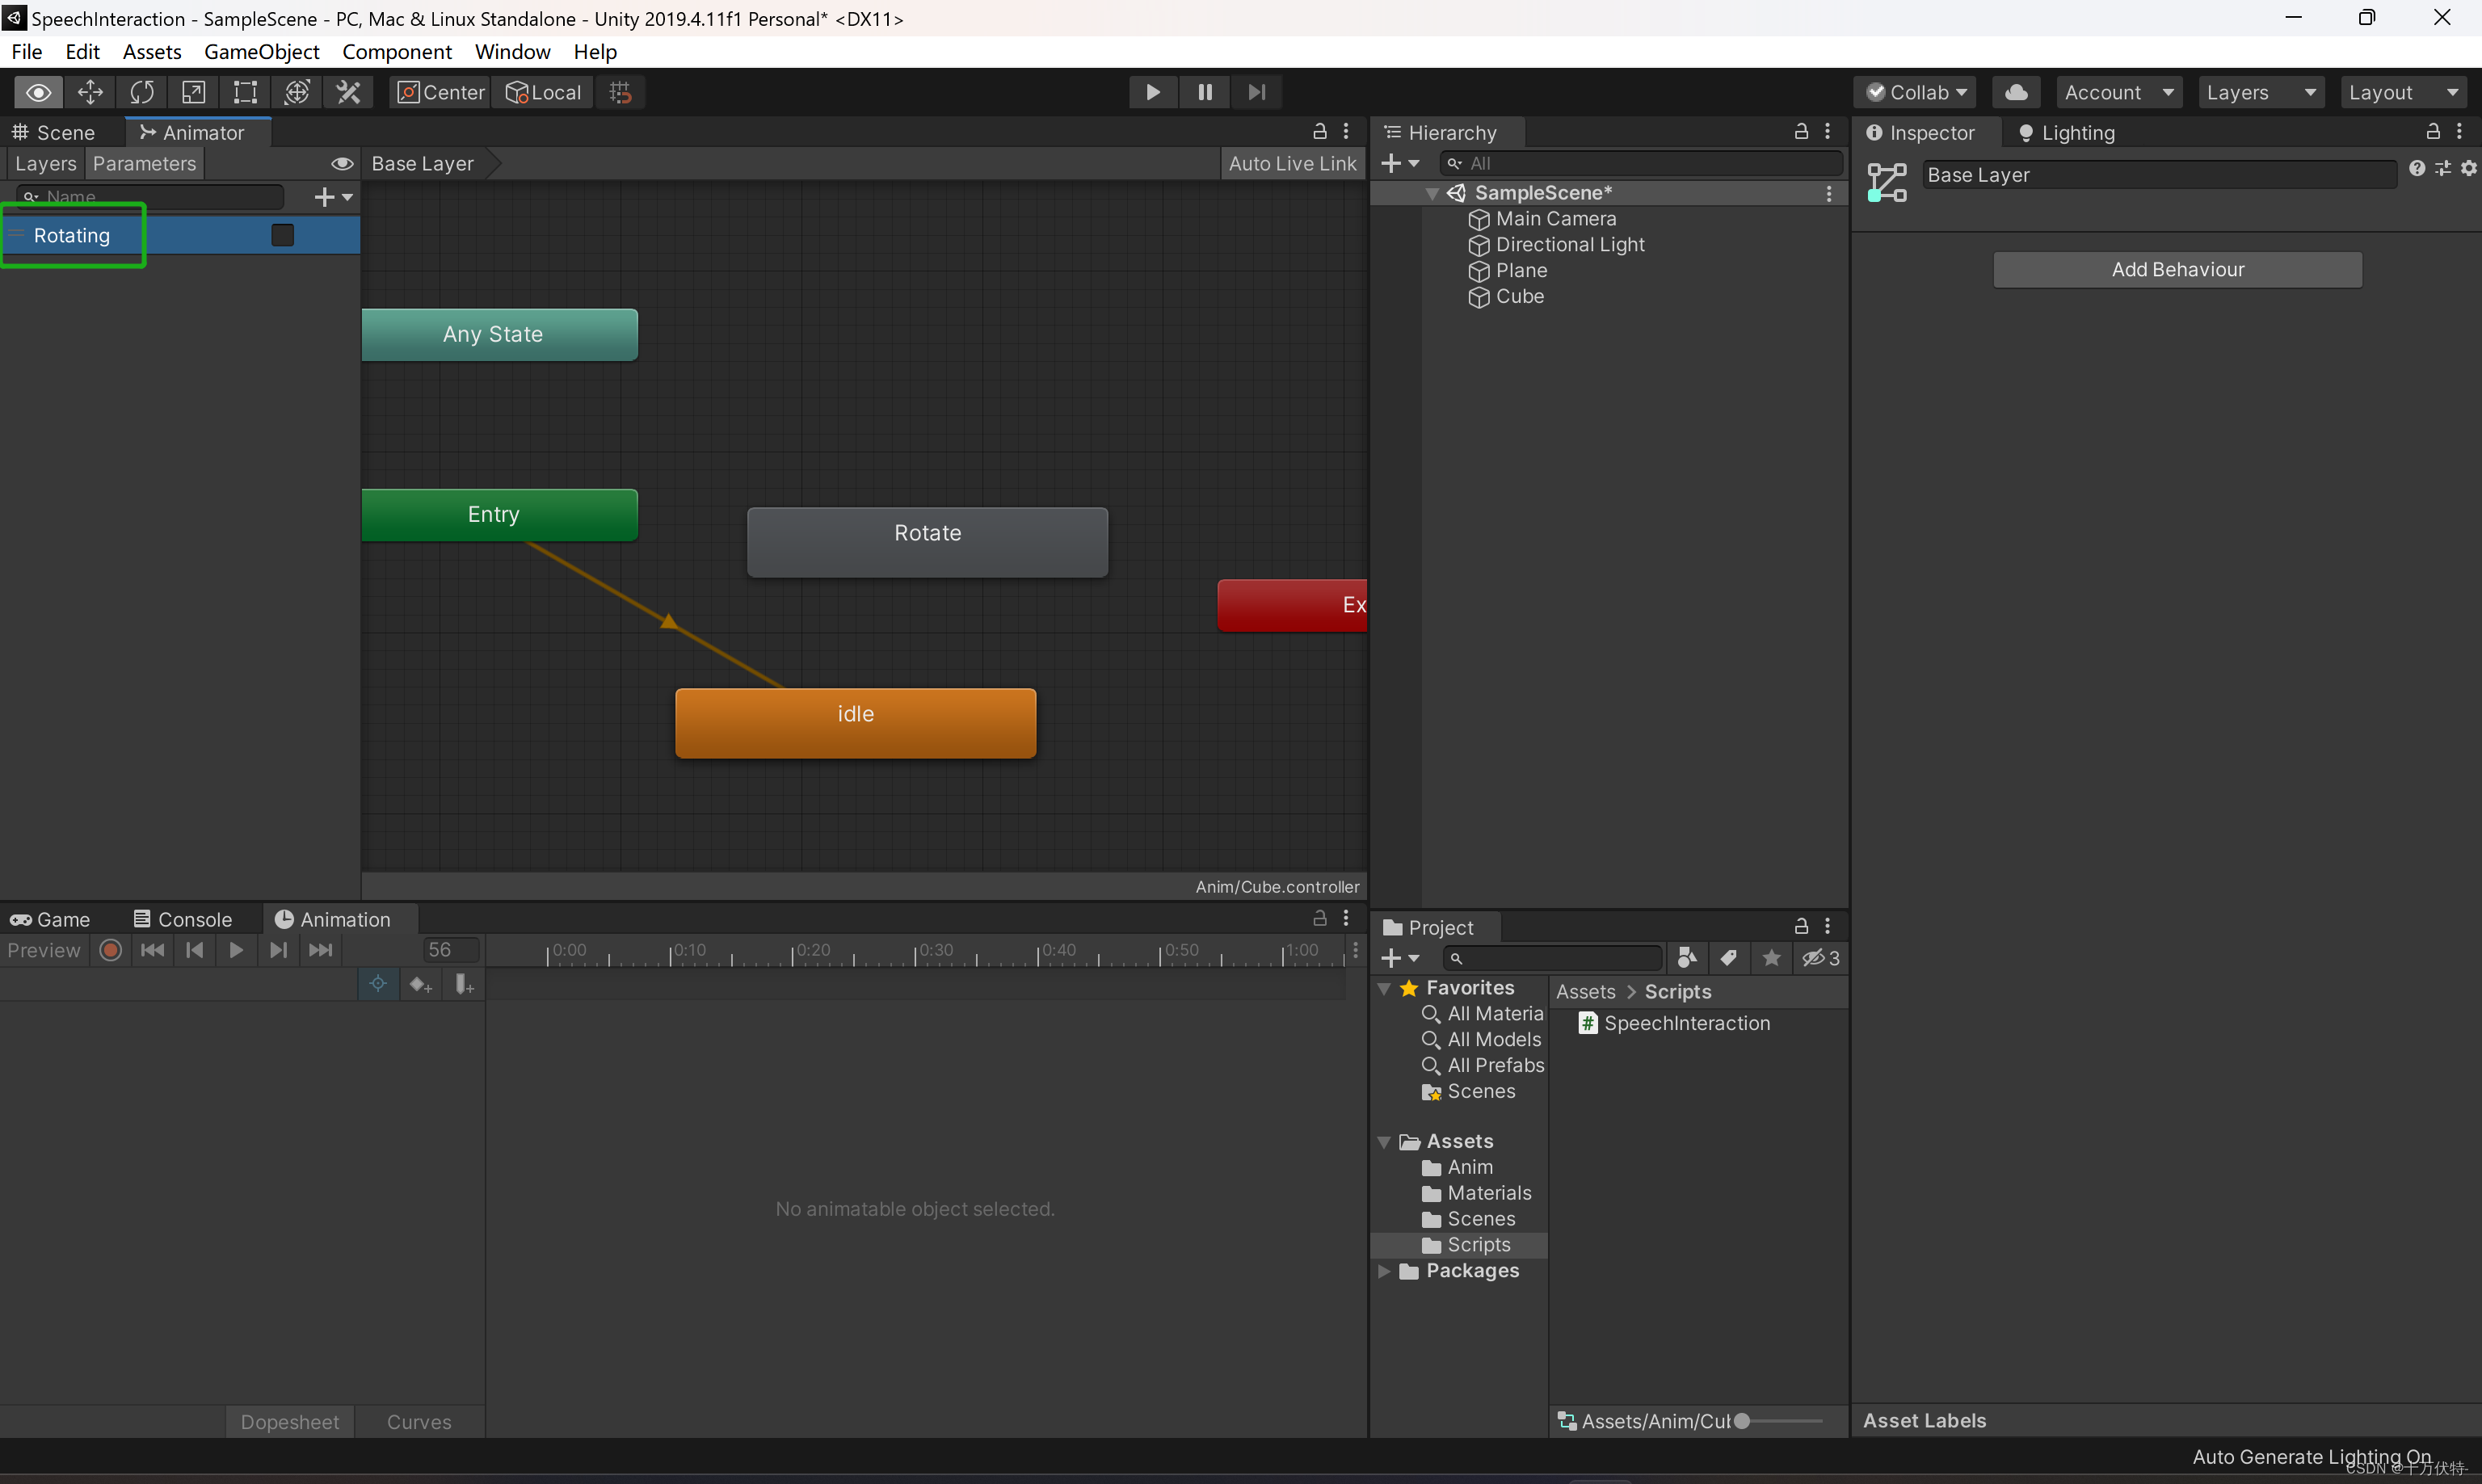Screen dimensions: 2482x1484
Task: Toggle the Animator eye visibility icon
Action: (341, 163)
